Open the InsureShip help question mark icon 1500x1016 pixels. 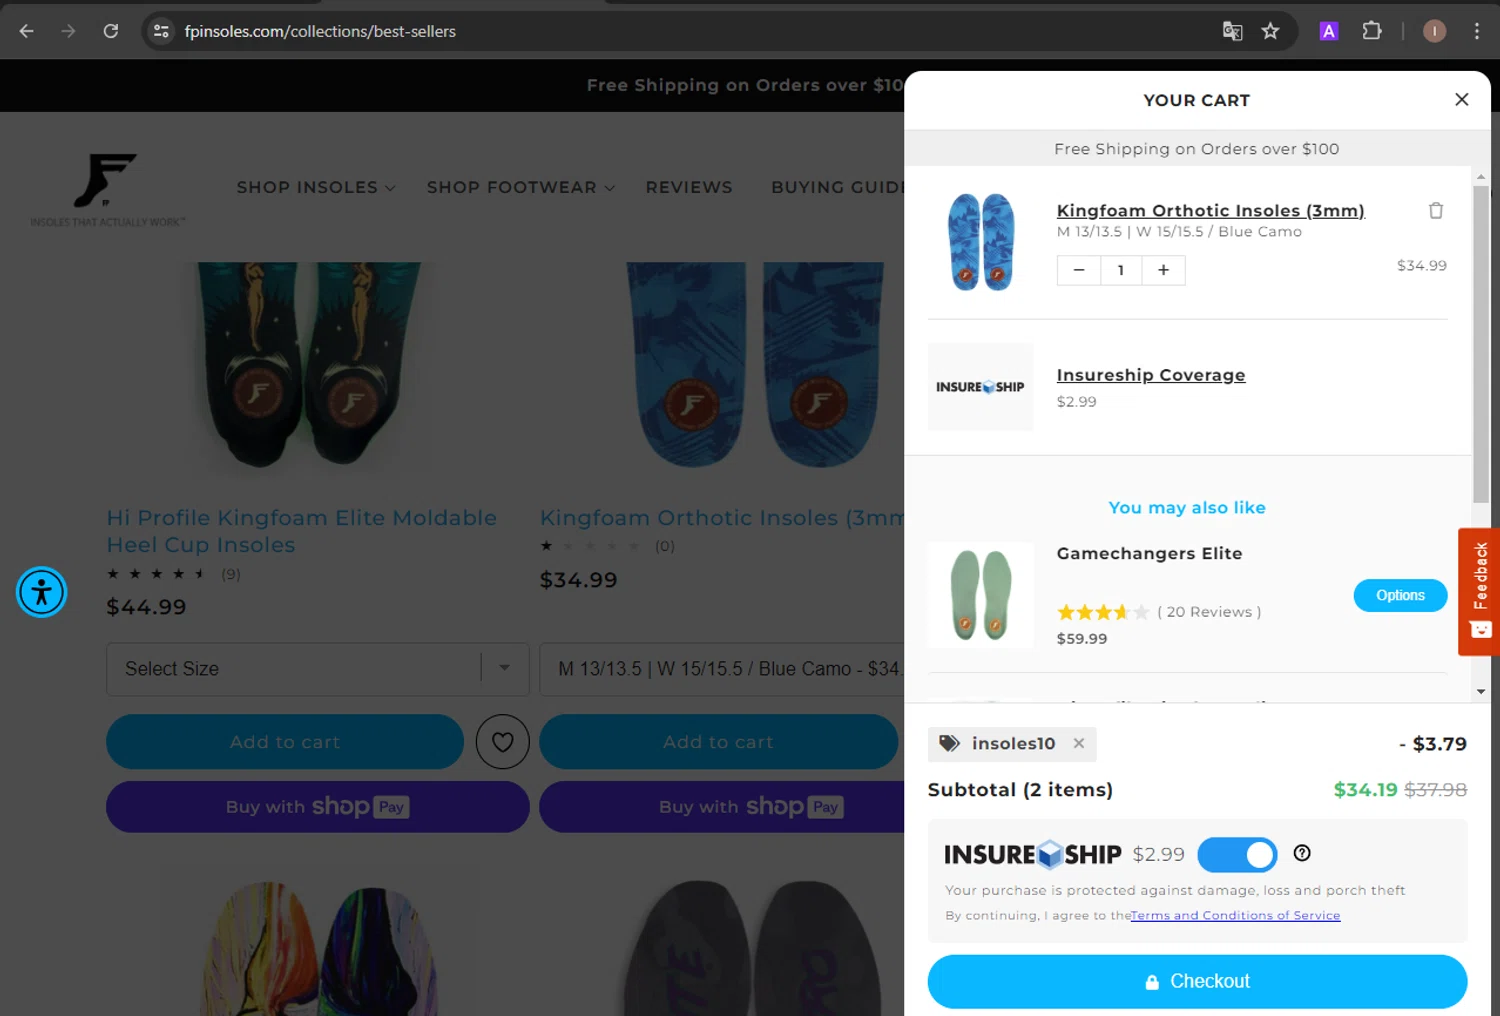[1301, 853]
